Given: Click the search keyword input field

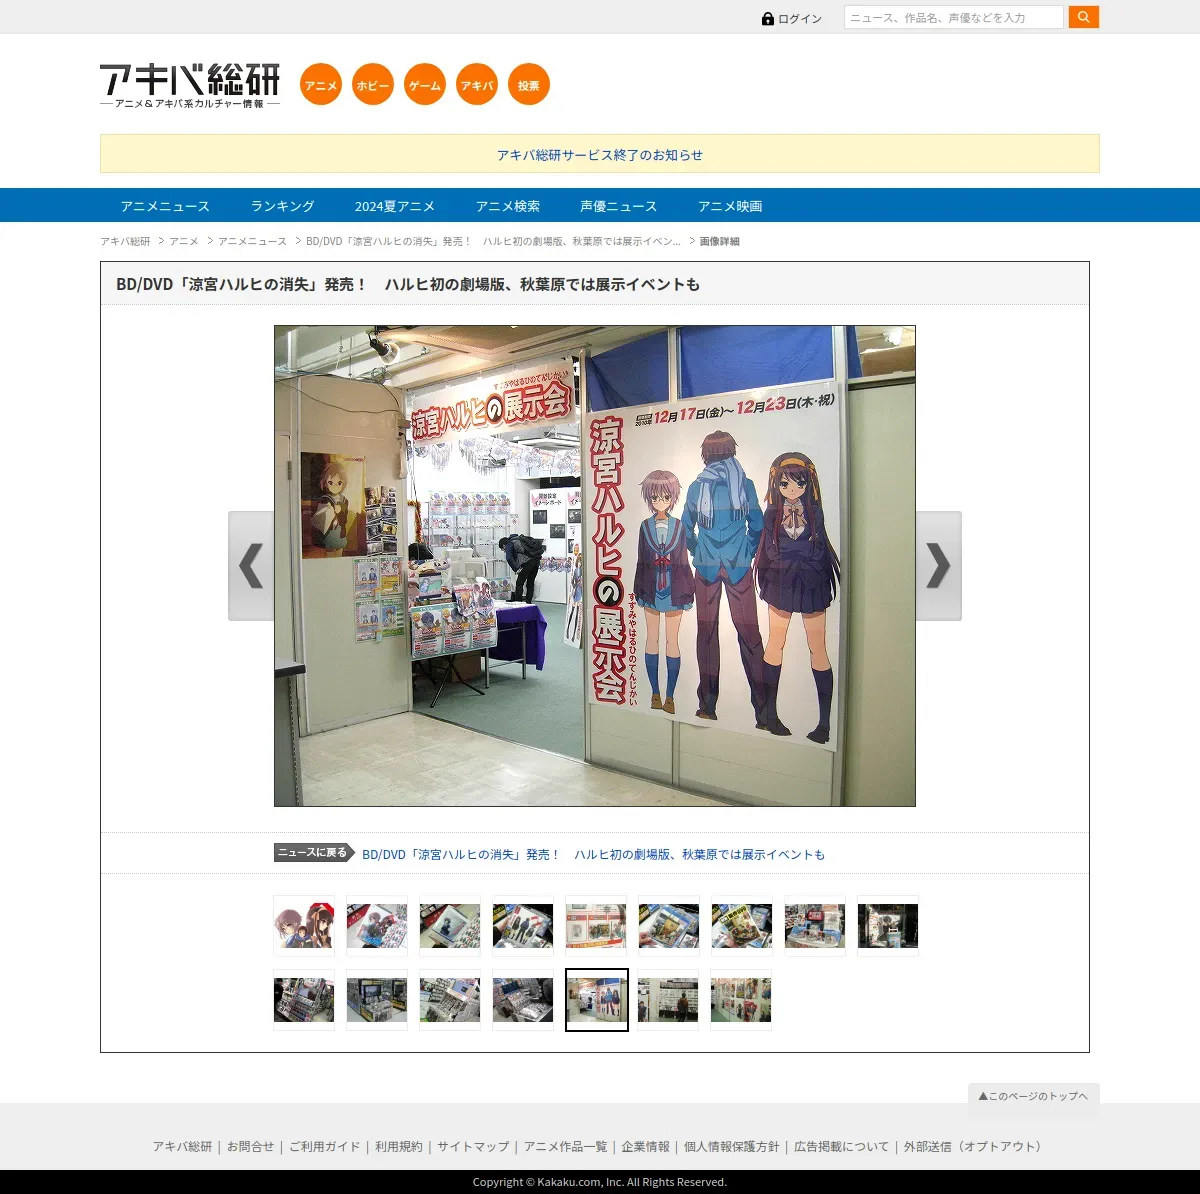Looking at the screenshot, I should (954, 17).
